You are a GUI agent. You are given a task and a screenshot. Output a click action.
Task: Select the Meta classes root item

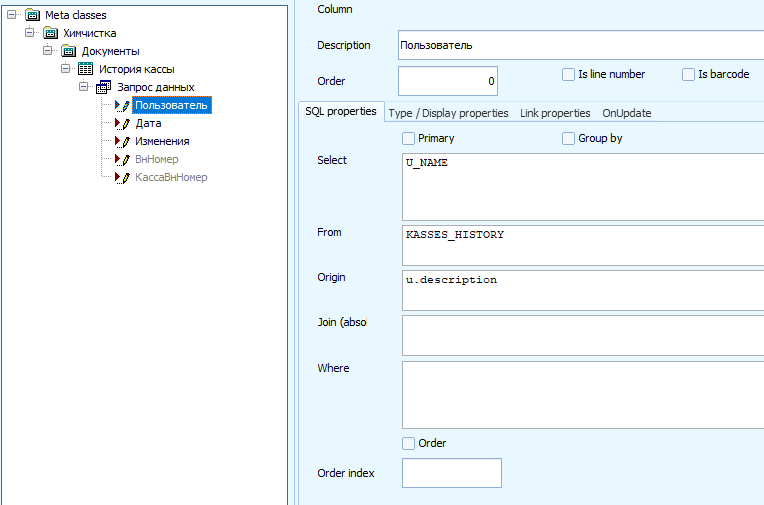tap(76, 15)
